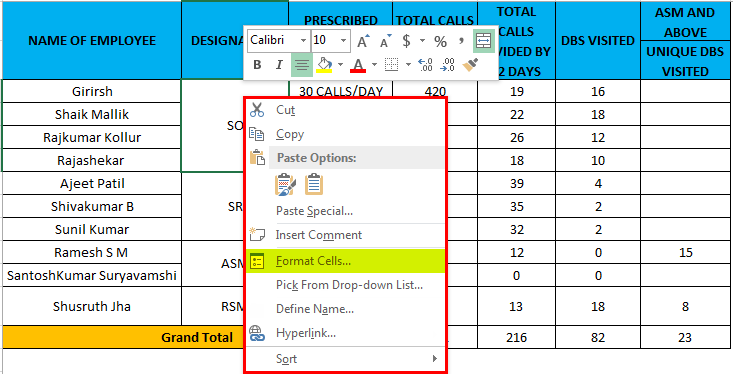Select total cell showing 23
This screenshot has height=374, width=733.
point(685,337)
